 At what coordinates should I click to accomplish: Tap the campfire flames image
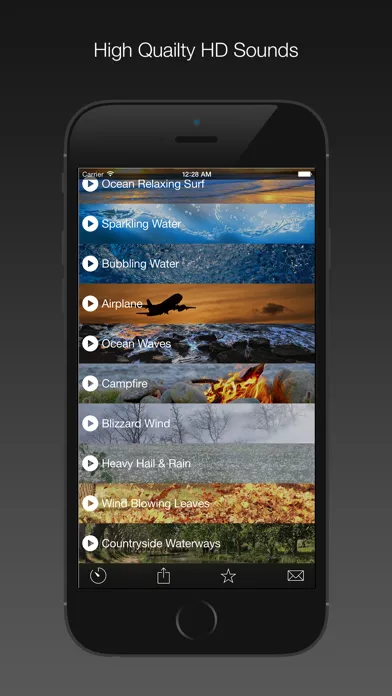[x=240, y=384]
